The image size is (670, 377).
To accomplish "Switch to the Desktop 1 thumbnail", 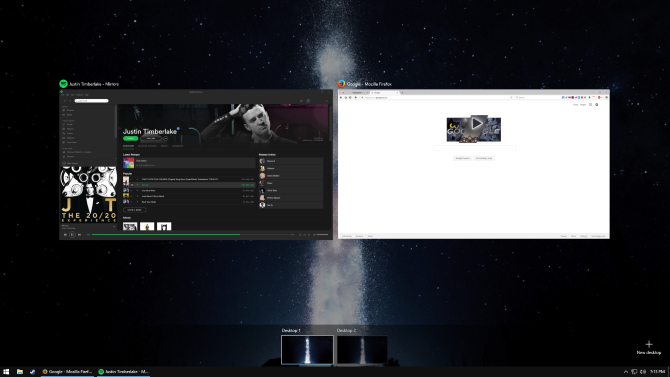I will coord(307,350).
